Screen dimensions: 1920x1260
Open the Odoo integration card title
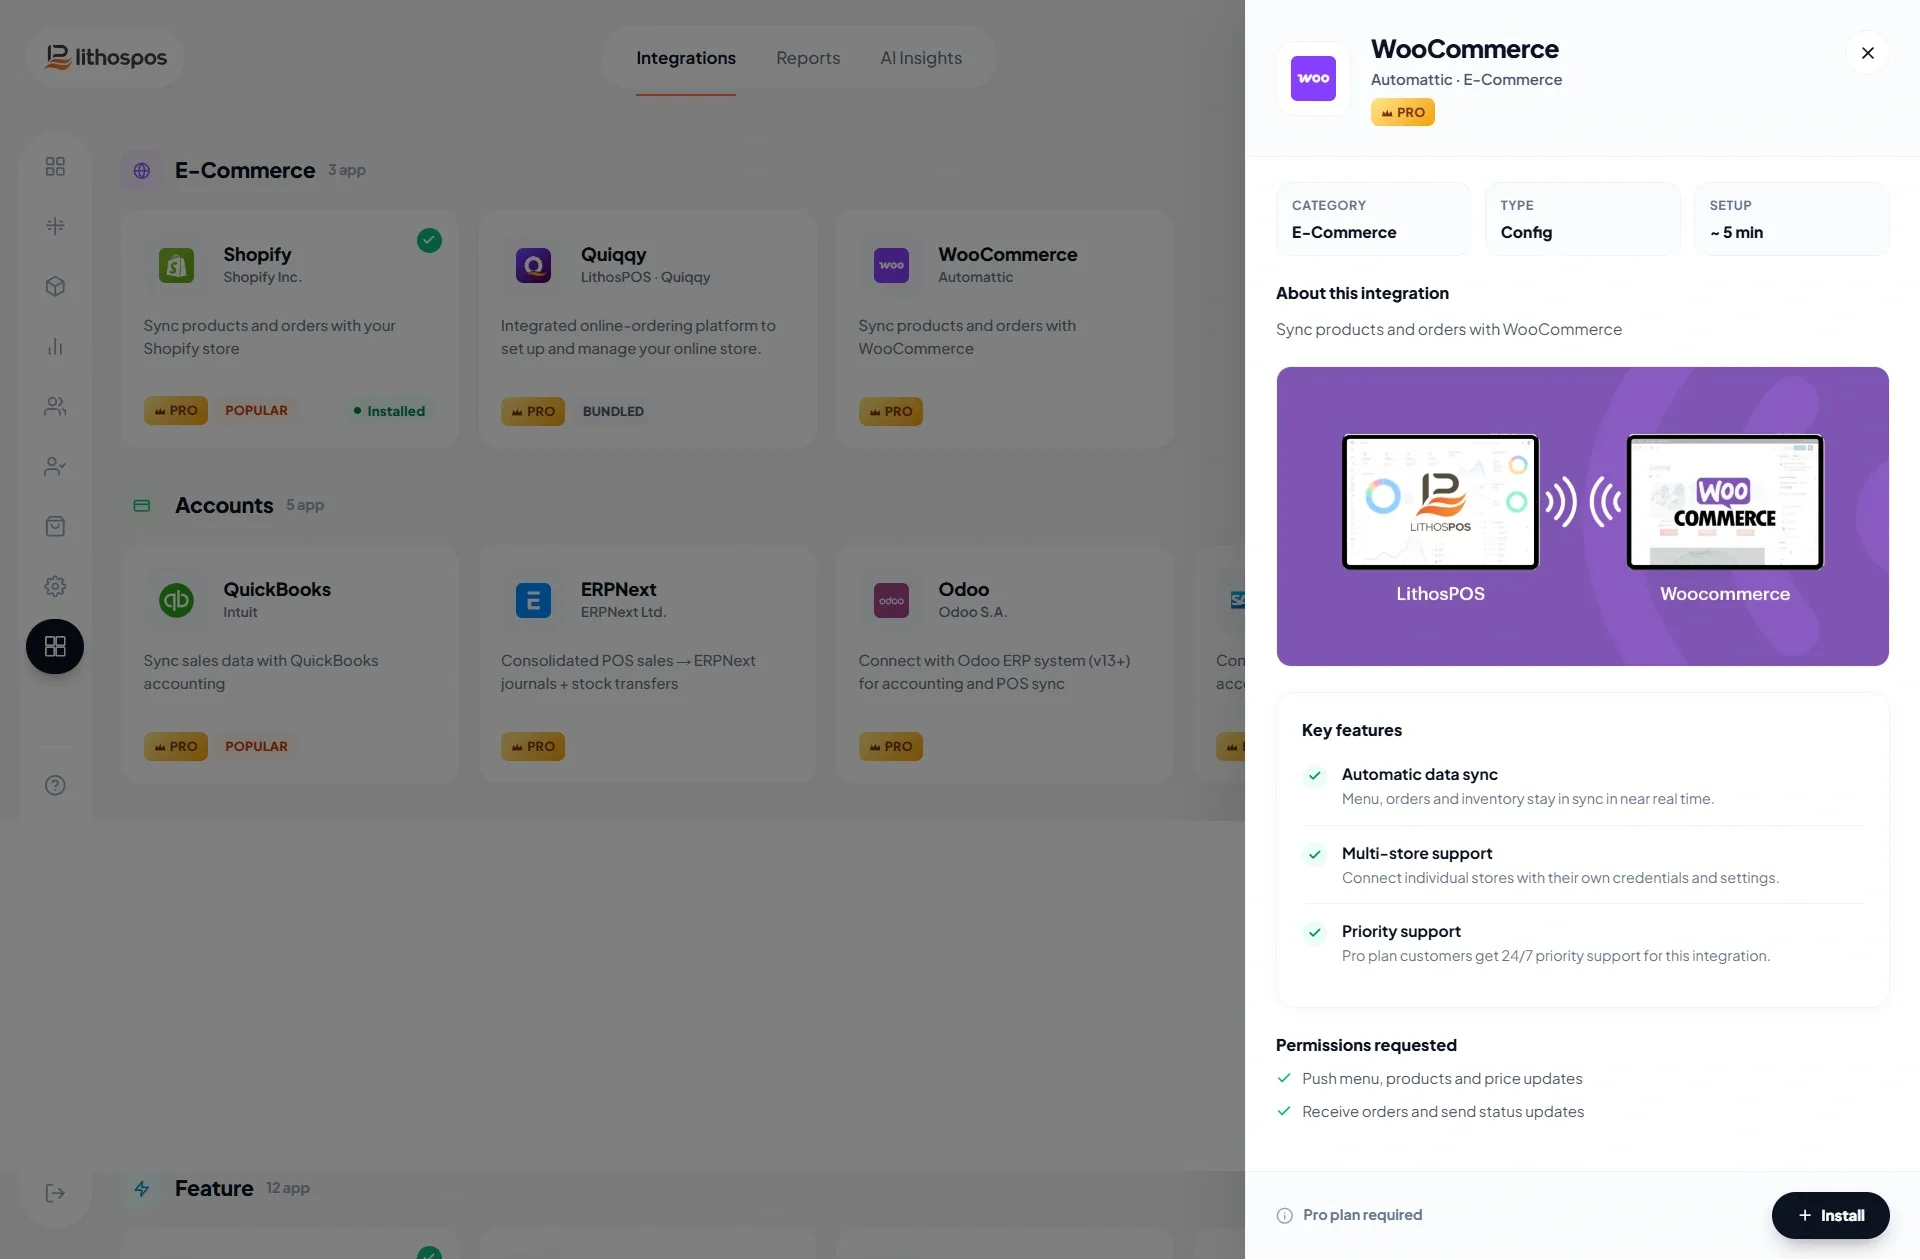(964, 589)
